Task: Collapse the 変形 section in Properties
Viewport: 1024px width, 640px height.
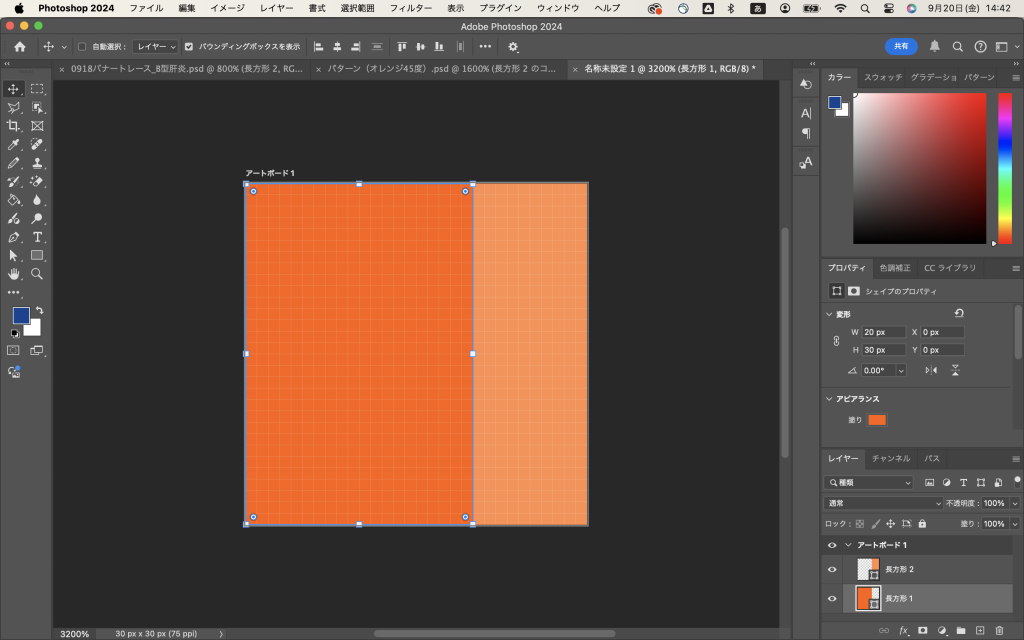Action: pos(829,314)
